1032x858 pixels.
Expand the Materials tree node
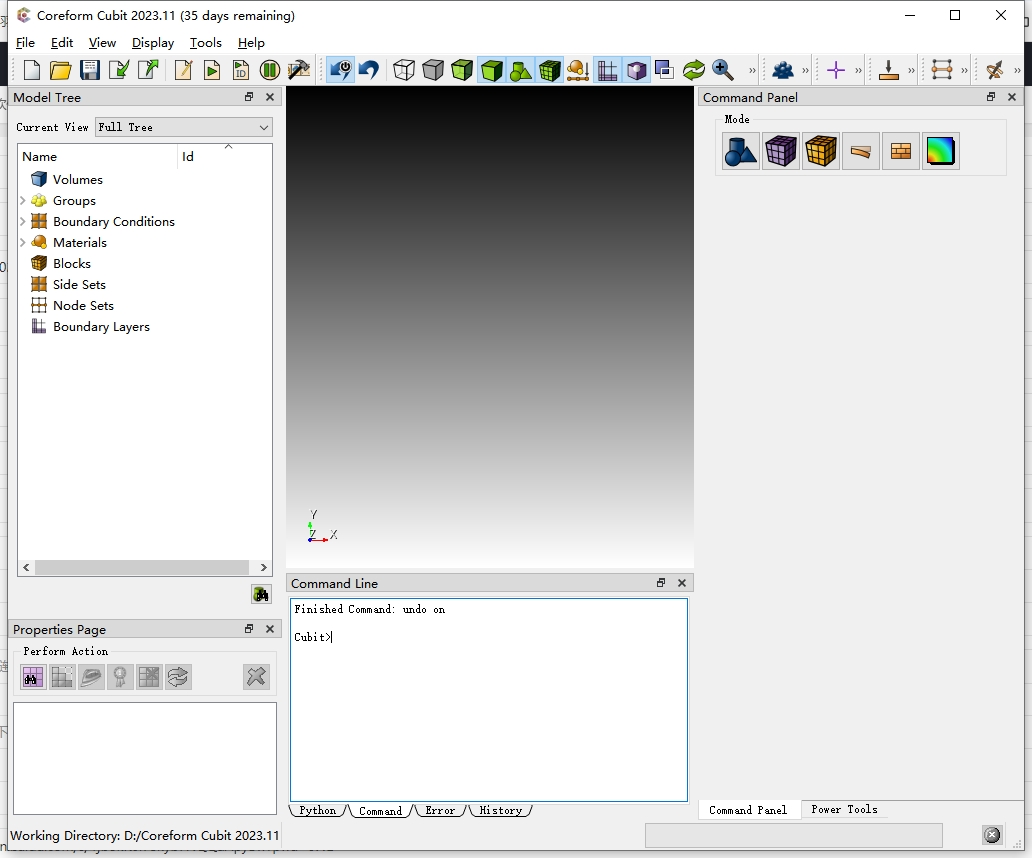pyautogui.click(x=22, y=242)
